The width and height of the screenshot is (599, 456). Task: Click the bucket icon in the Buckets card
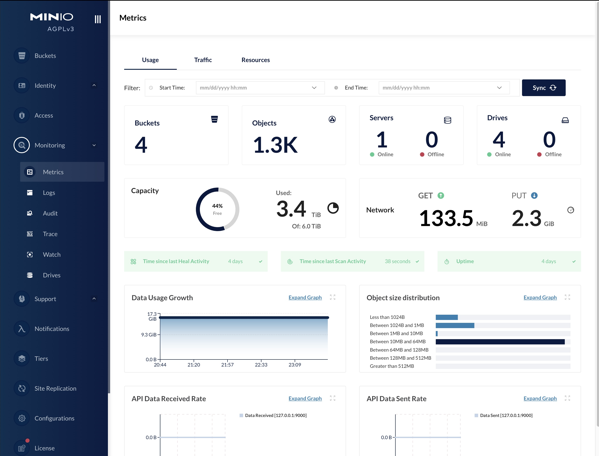tap(214, 120)
